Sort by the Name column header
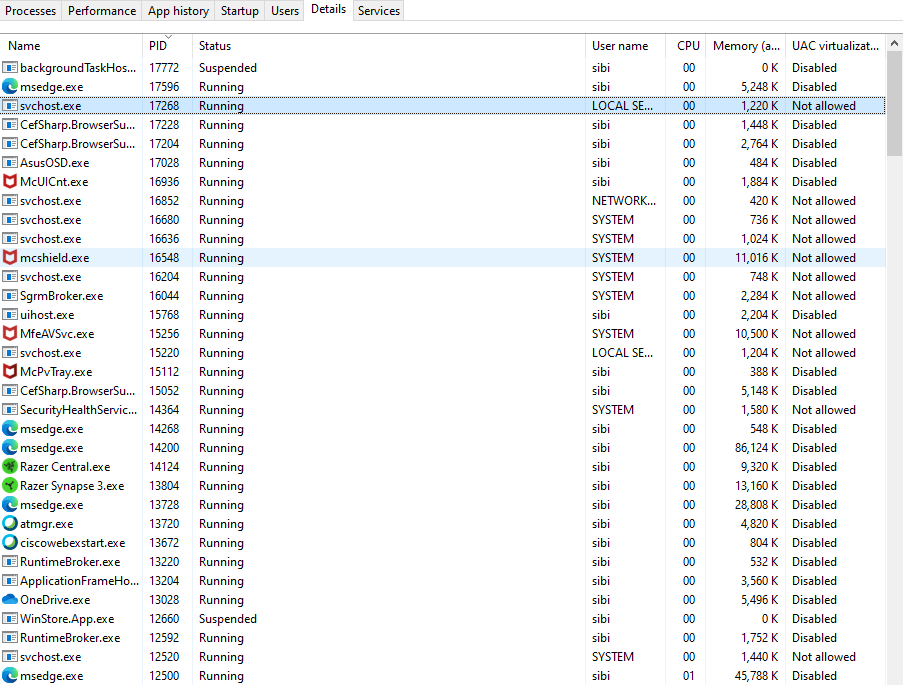Image resolution: width=903 pixels, height=685 pixels. pos(71,46)
